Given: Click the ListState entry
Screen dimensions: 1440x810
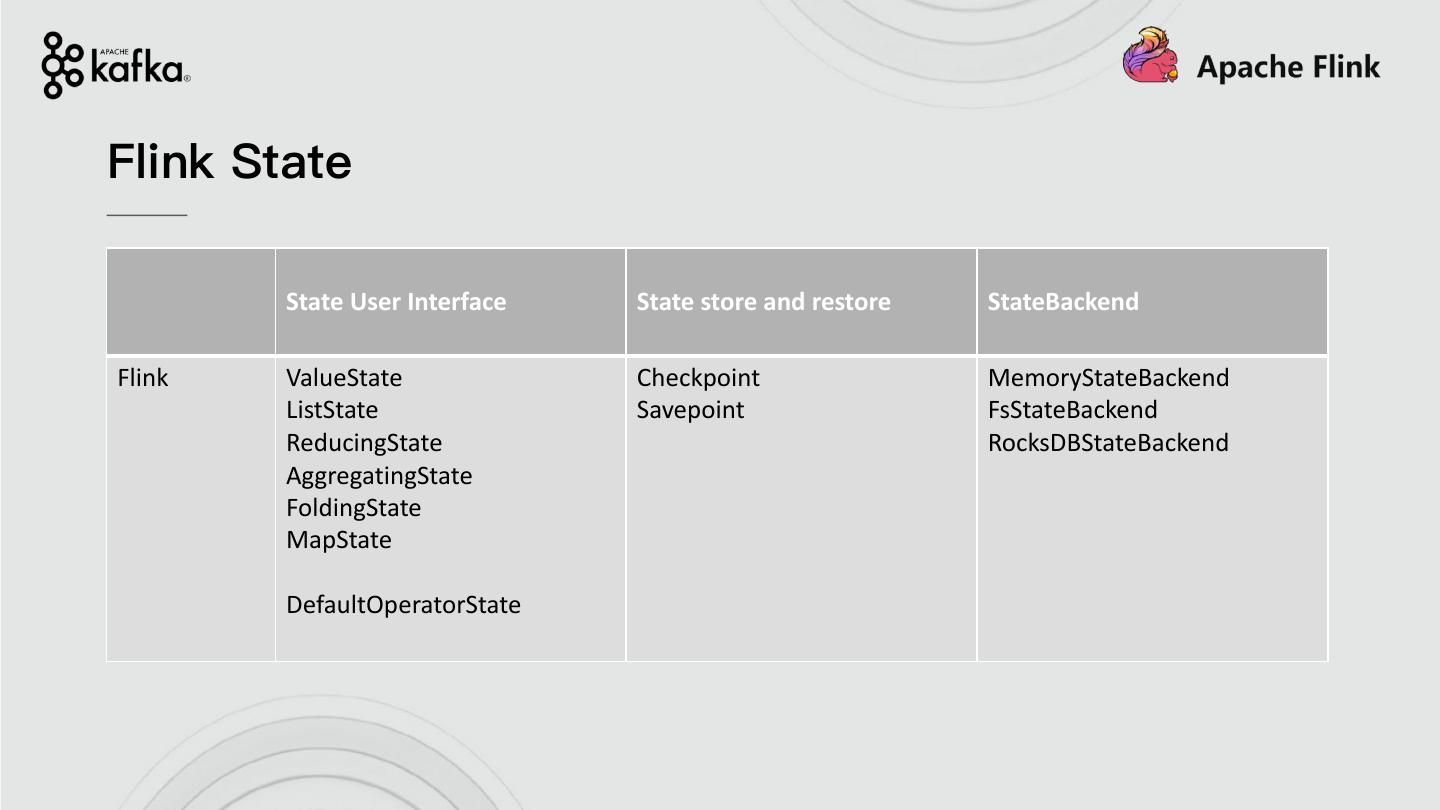Looking at the screenshot, I should 332,410.
